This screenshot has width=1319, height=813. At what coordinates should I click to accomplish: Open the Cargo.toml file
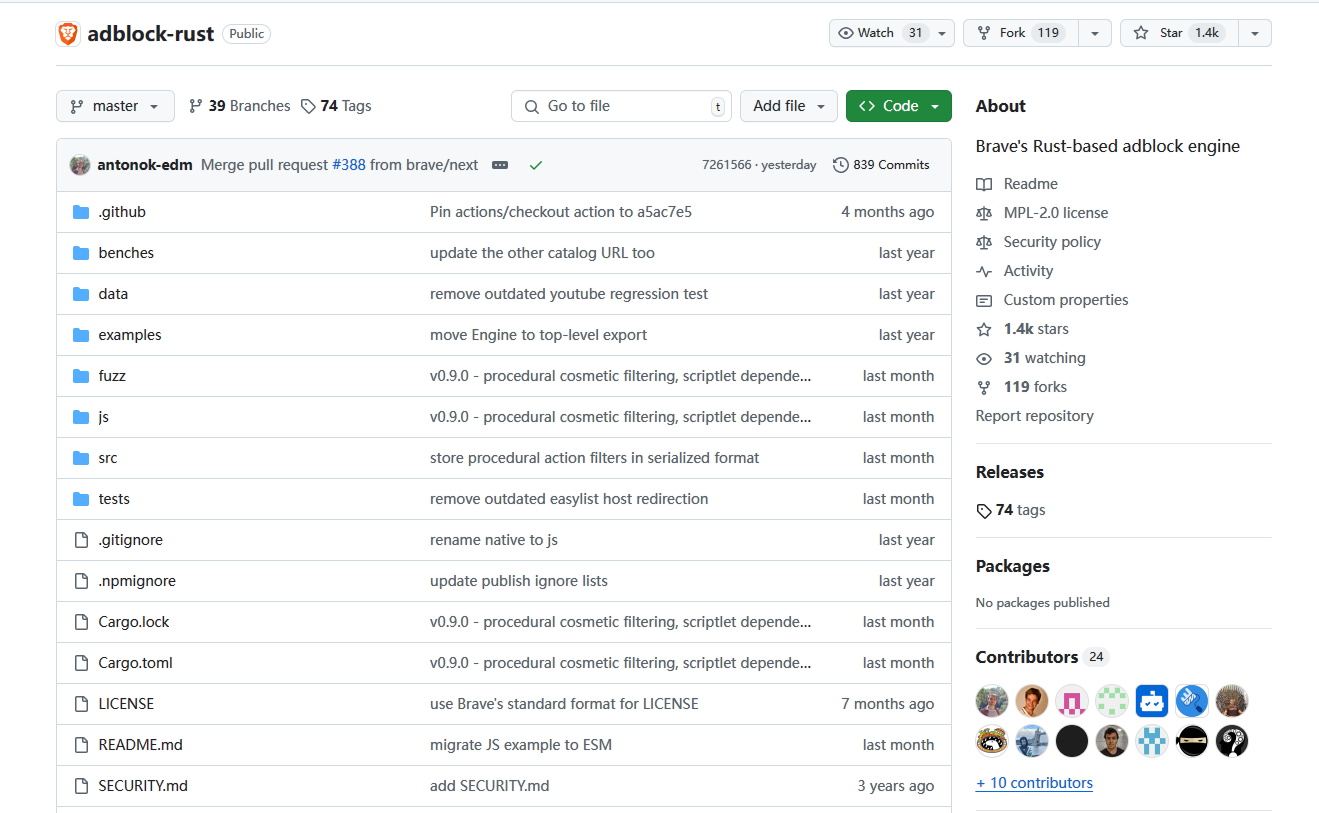coord(135,663)
